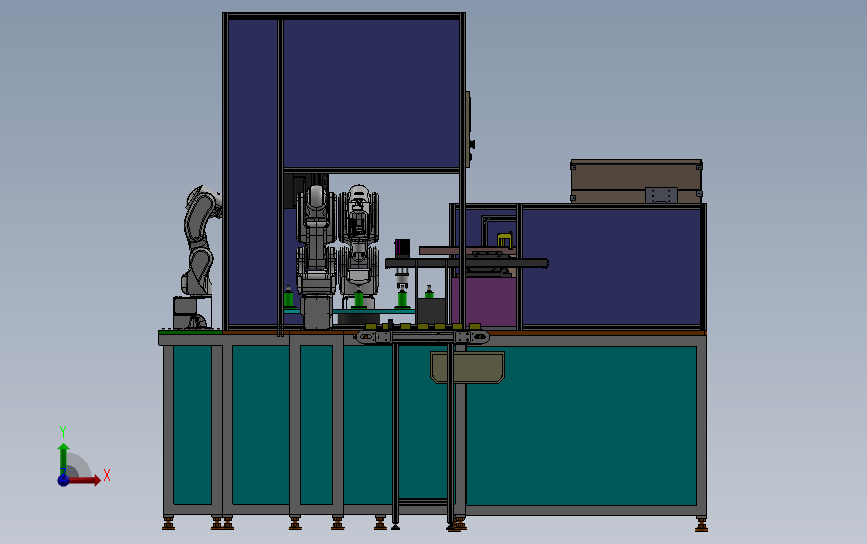The width and height of the screenshot is (867, 544).
Task: Select the small conveyor belt with yellow blocks
Action: (x=422, y=334)
